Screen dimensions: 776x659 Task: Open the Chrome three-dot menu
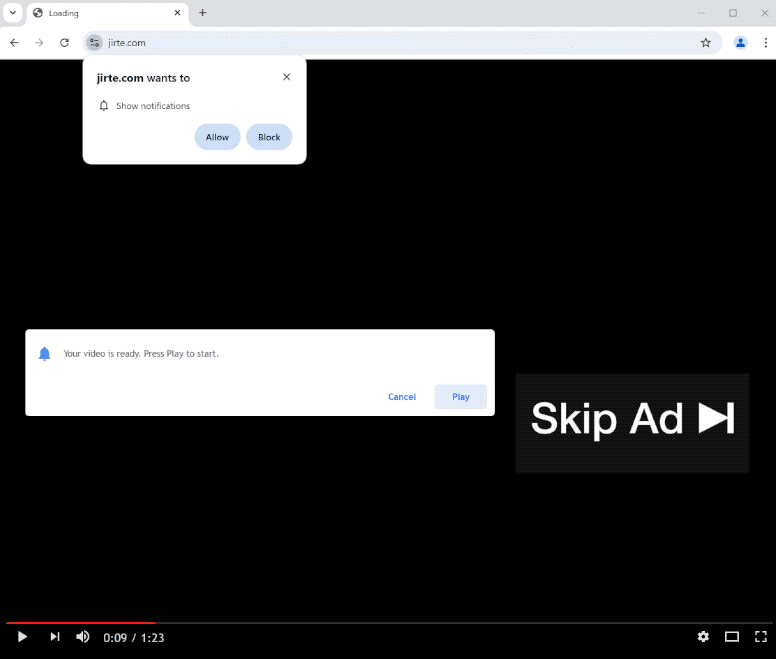766,43
